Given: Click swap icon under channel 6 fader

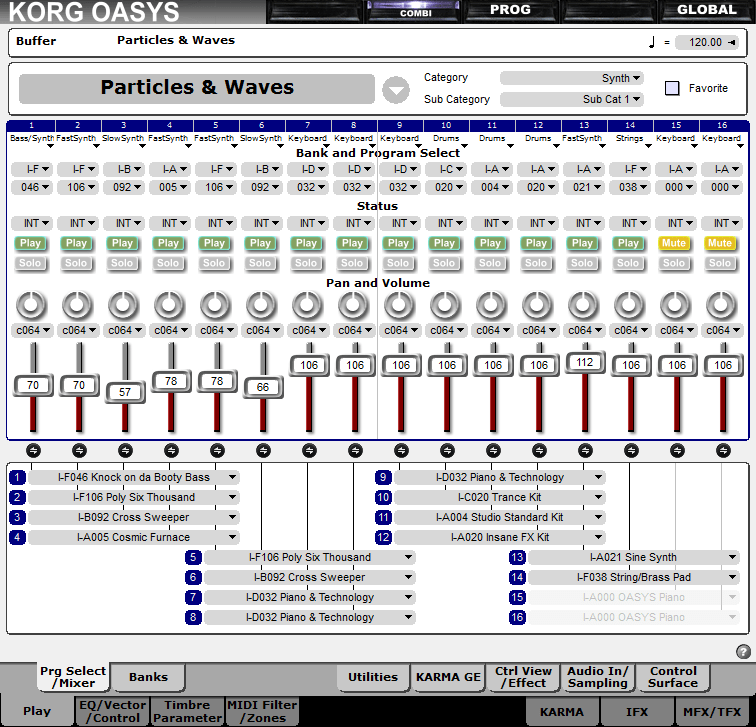Looking at the screenshot, I should [x=263, y=451].
